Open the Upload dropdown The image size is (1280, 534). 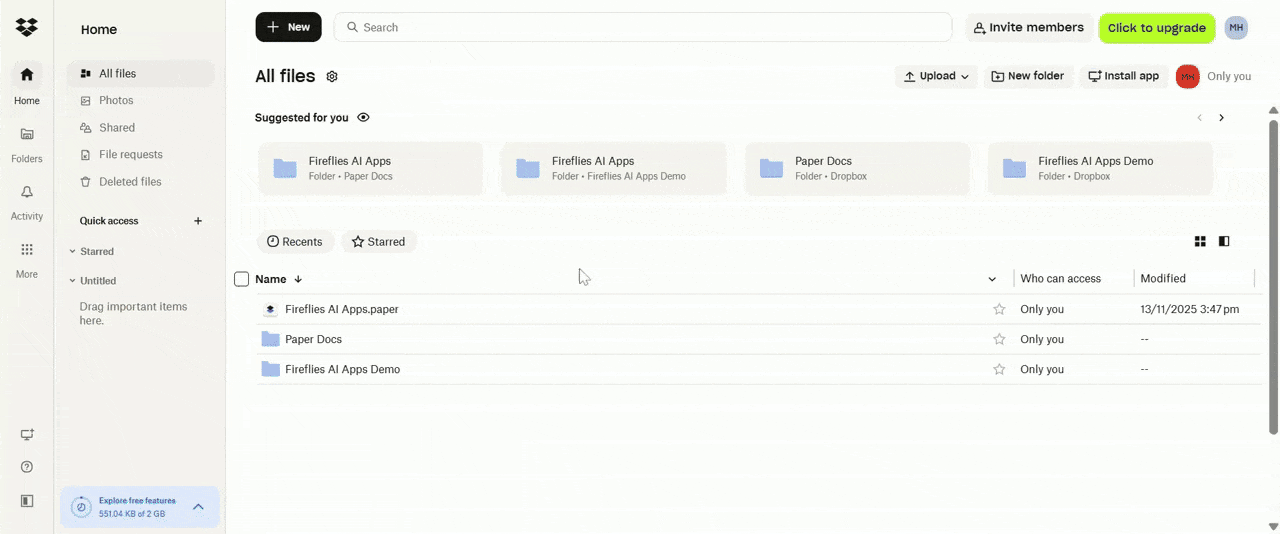(936, 76)
